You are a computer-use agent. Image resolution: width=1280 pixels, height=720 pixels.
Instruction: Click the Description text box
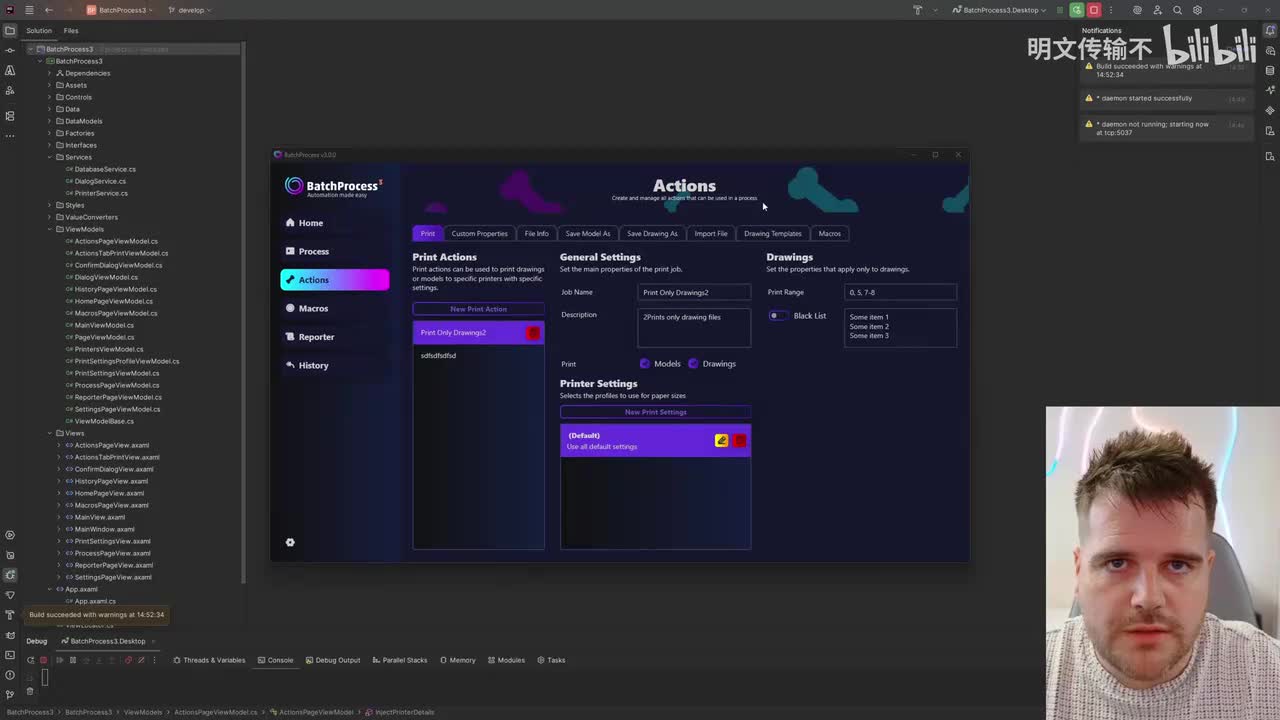click(694, 328)
